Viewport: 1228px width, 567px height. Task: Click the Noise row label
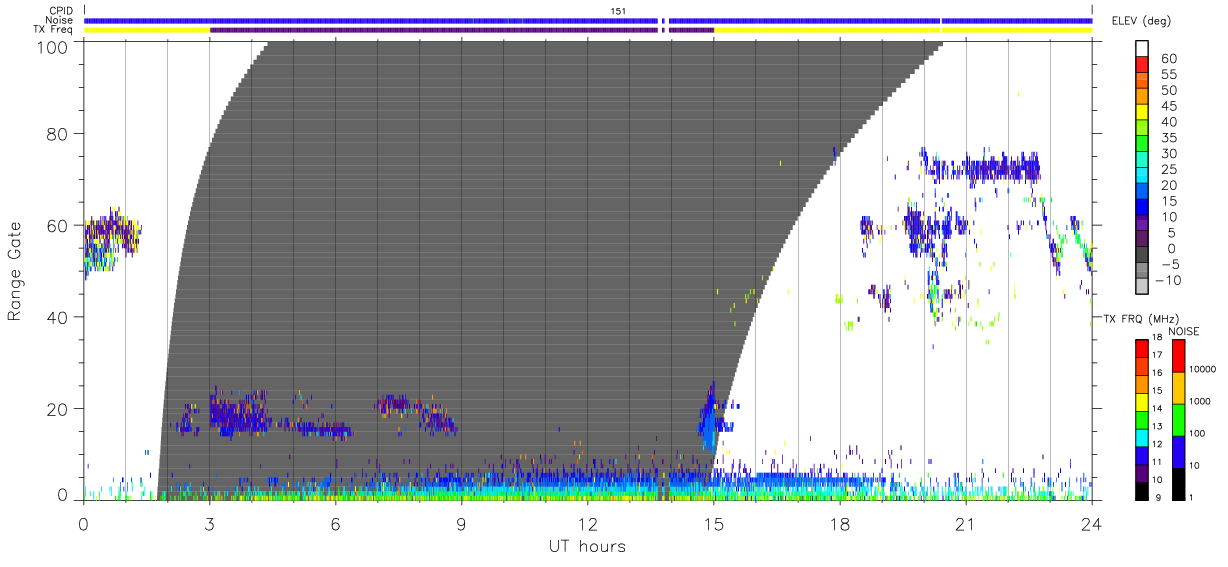(60, 20)
